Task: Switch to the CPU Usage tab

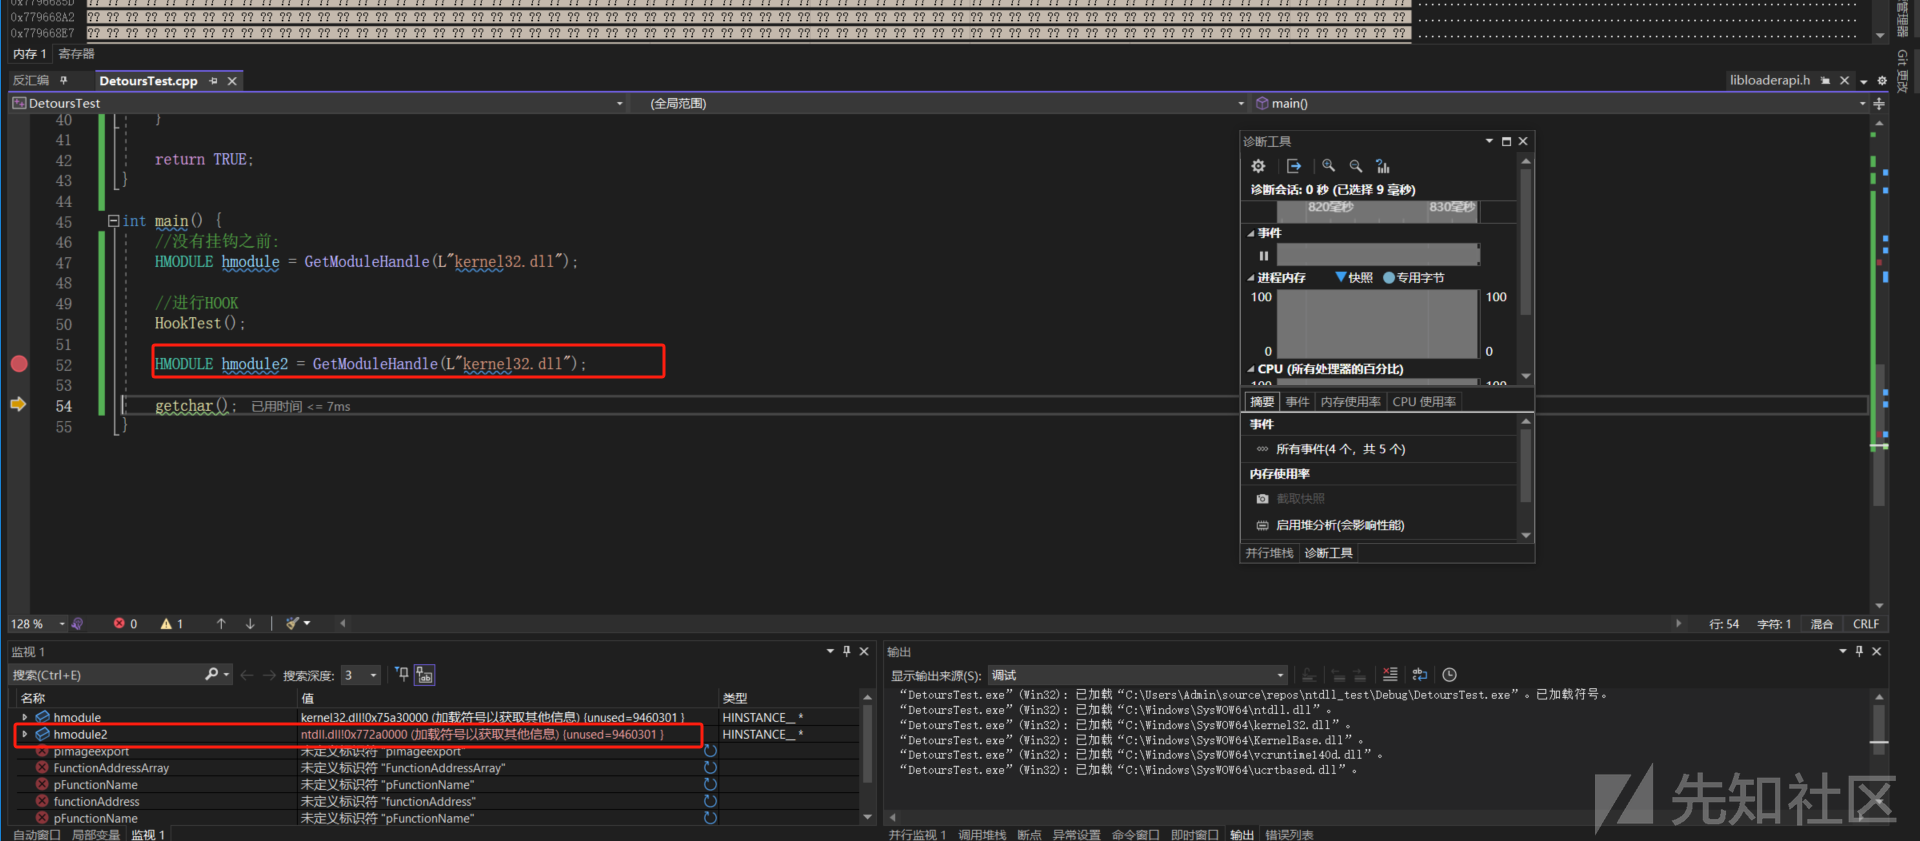Action: 1424,402
